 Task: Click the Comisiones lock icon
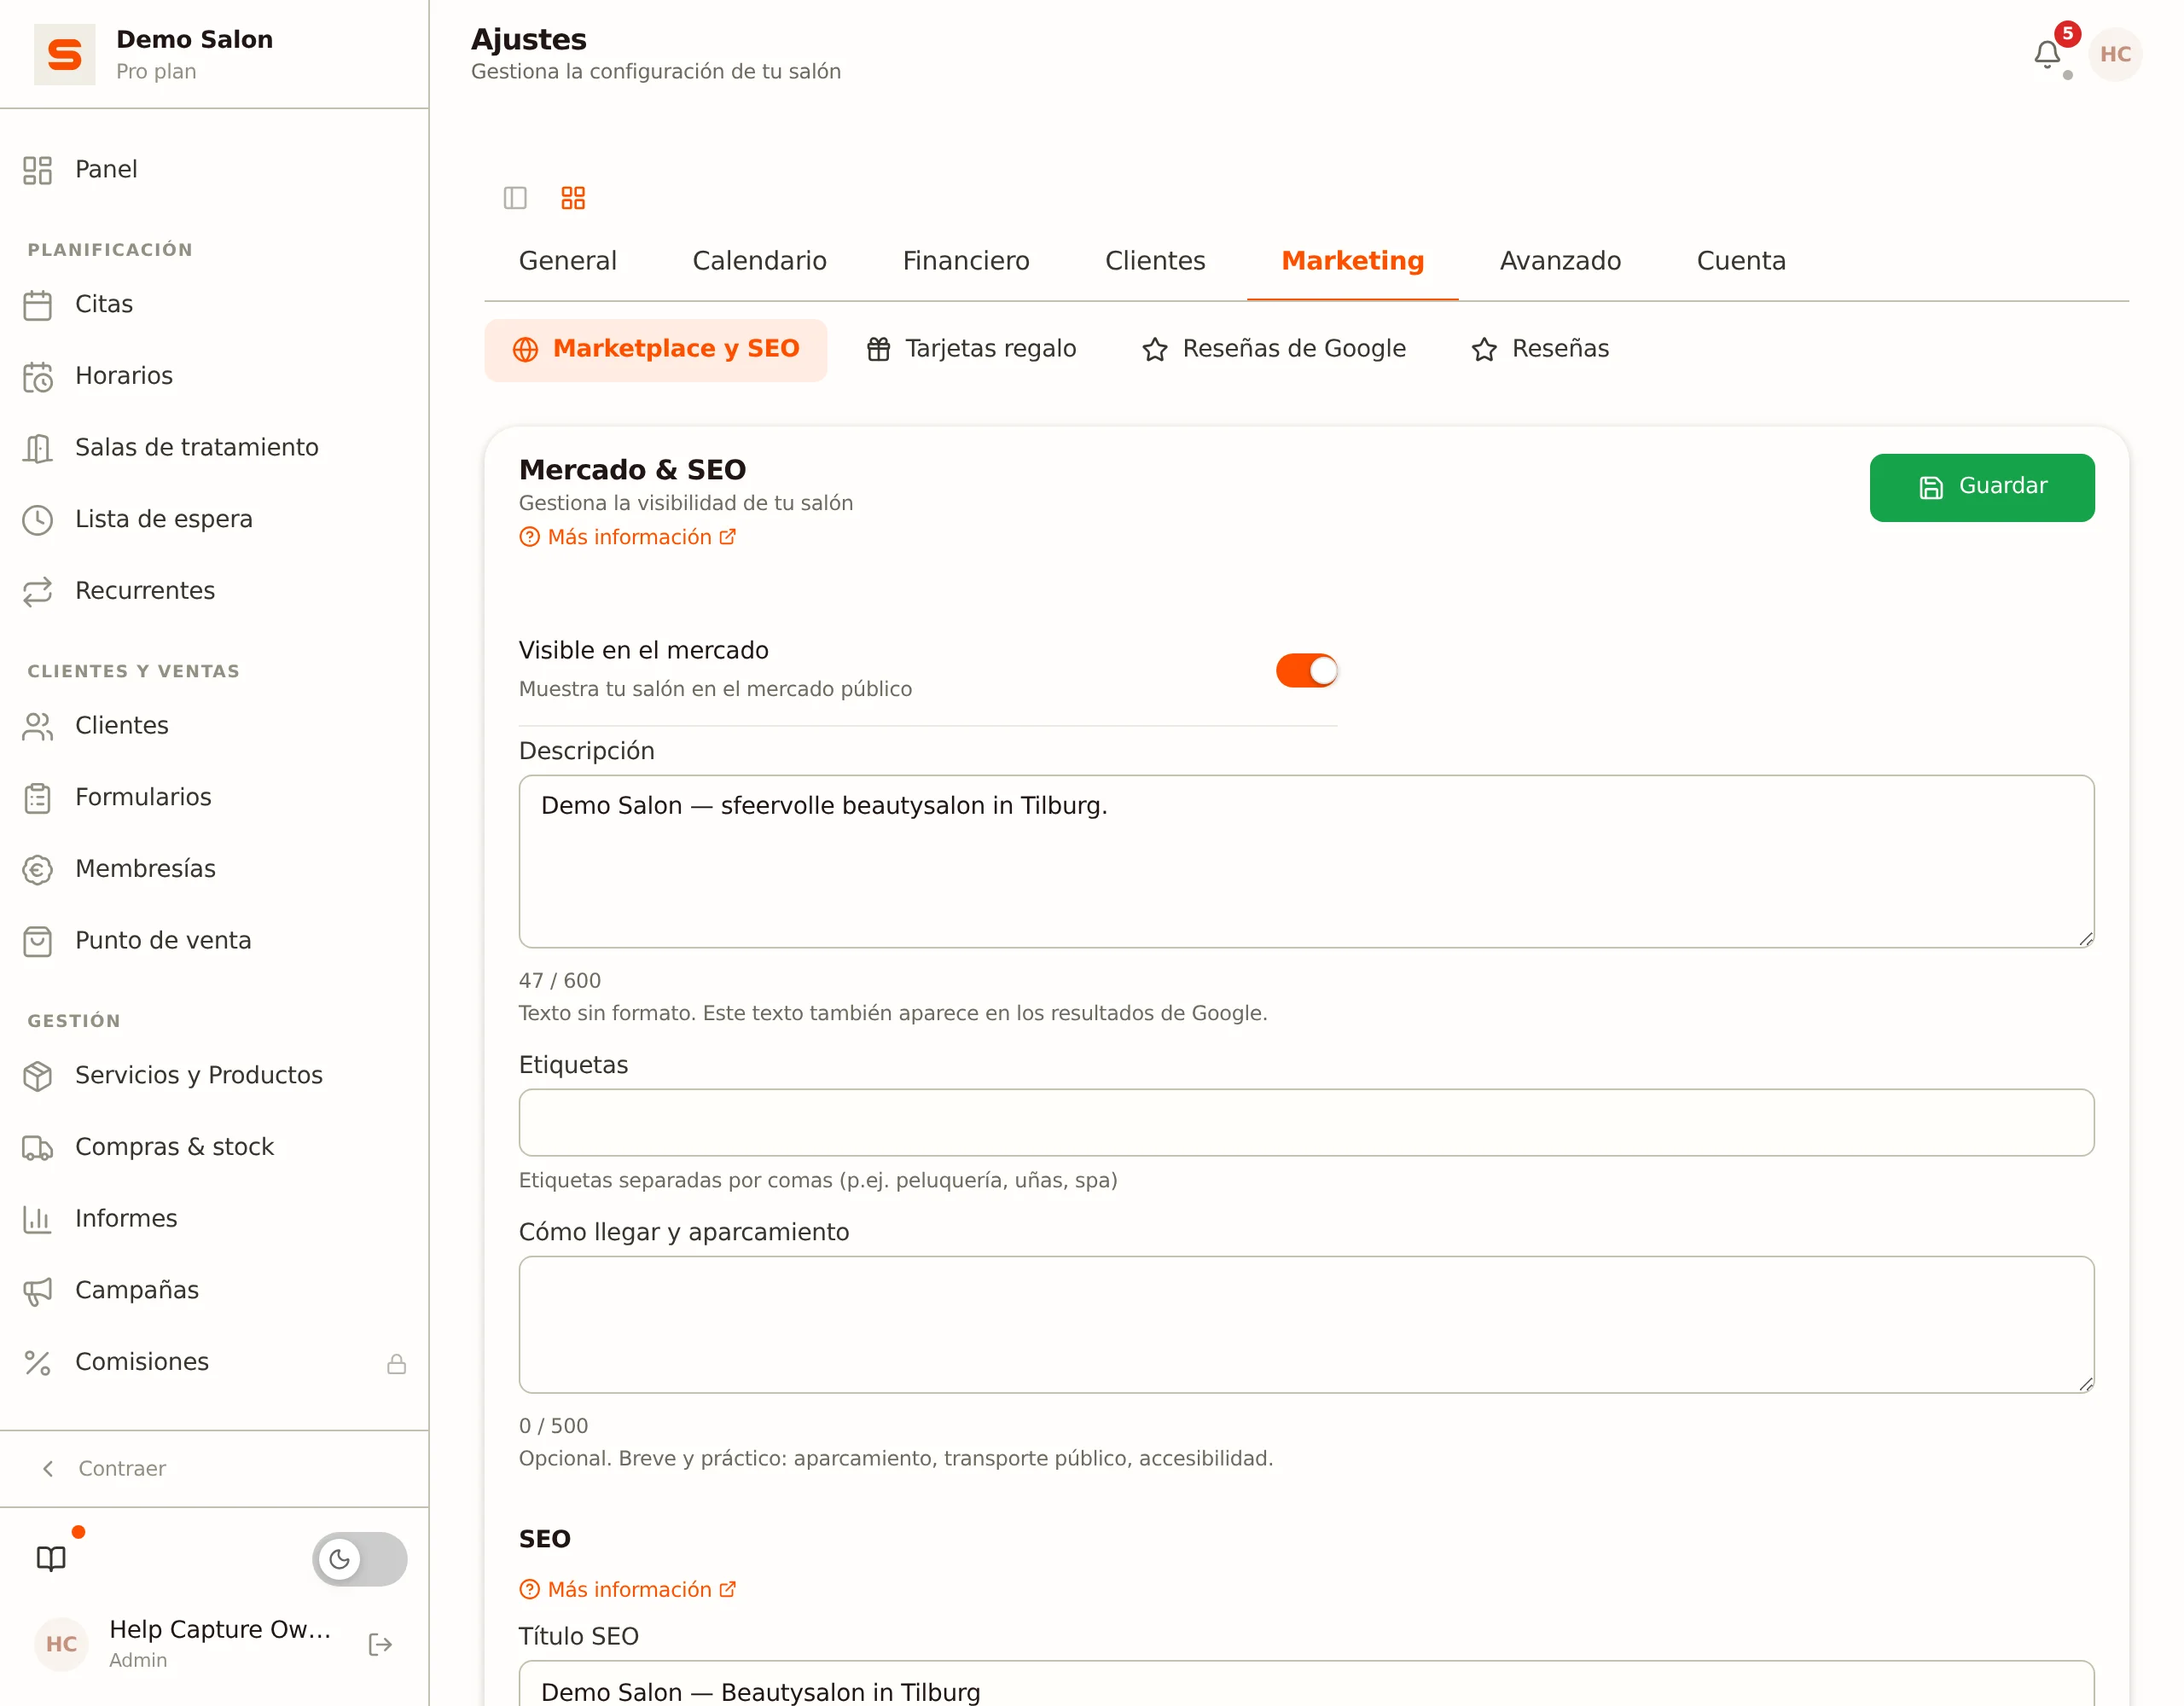pyautogui.click(x=397, y=1363)
